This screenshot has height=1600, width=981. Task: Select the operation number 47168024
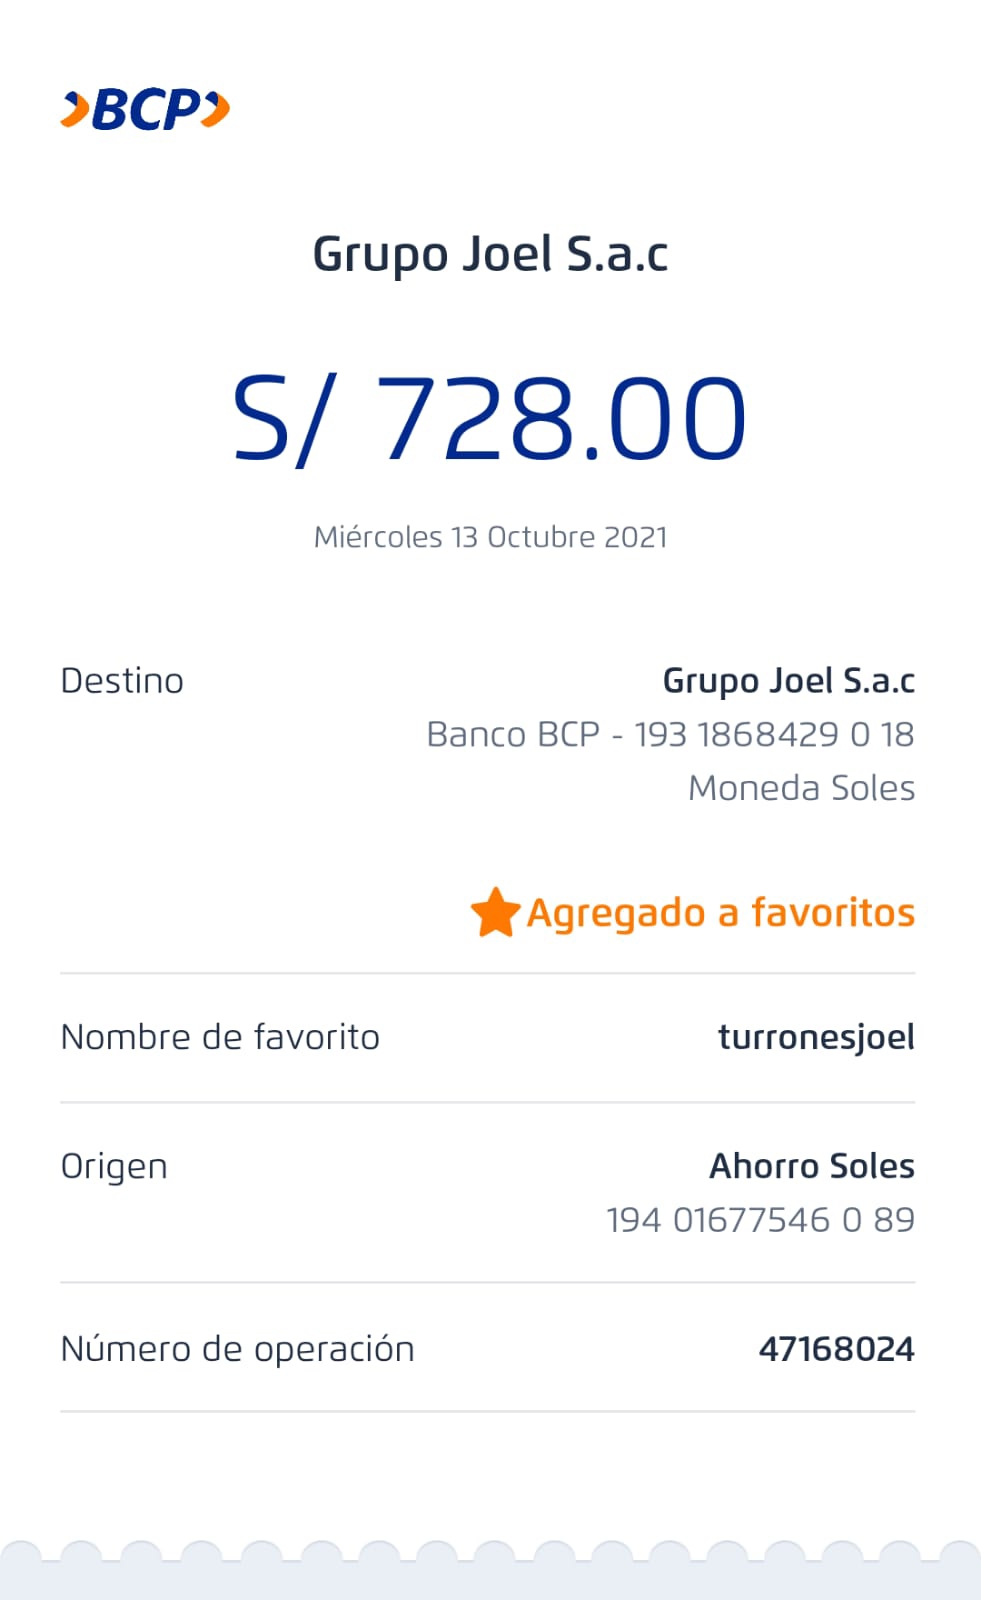click(836, 1349)
